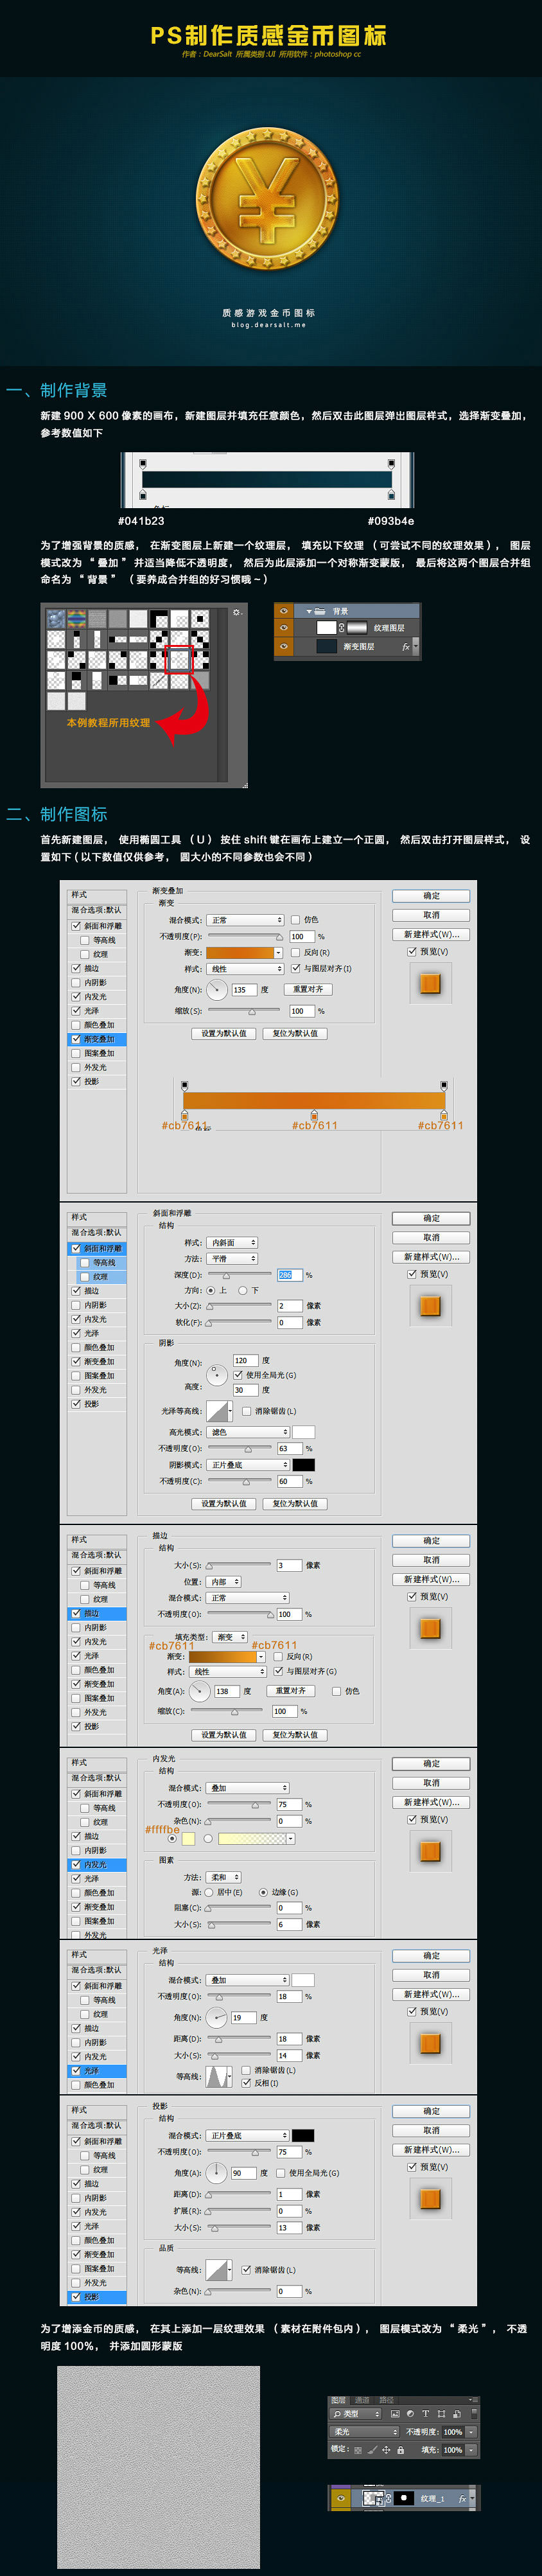Image resolution: width=542 pixels, height=2576 pixels.
Task: Open 柔光 blend mode dropdown in layers panel
Action: click(364, 2432)
